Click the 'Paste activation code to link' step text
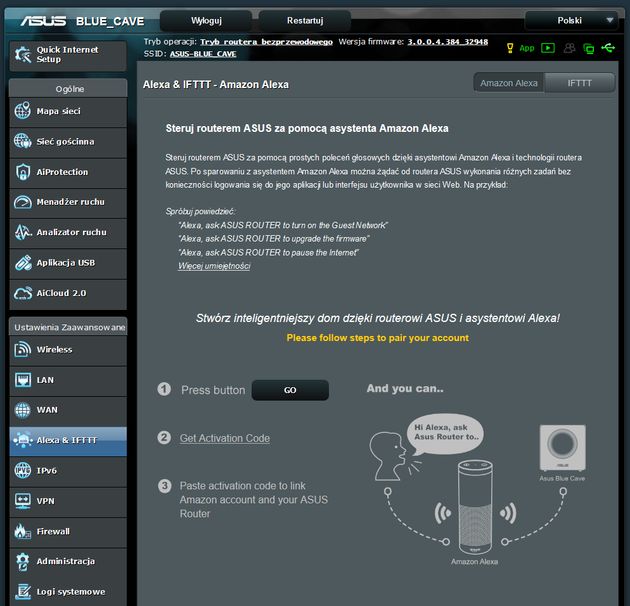This screenshot has width=630, height=606. click(254, 500)
